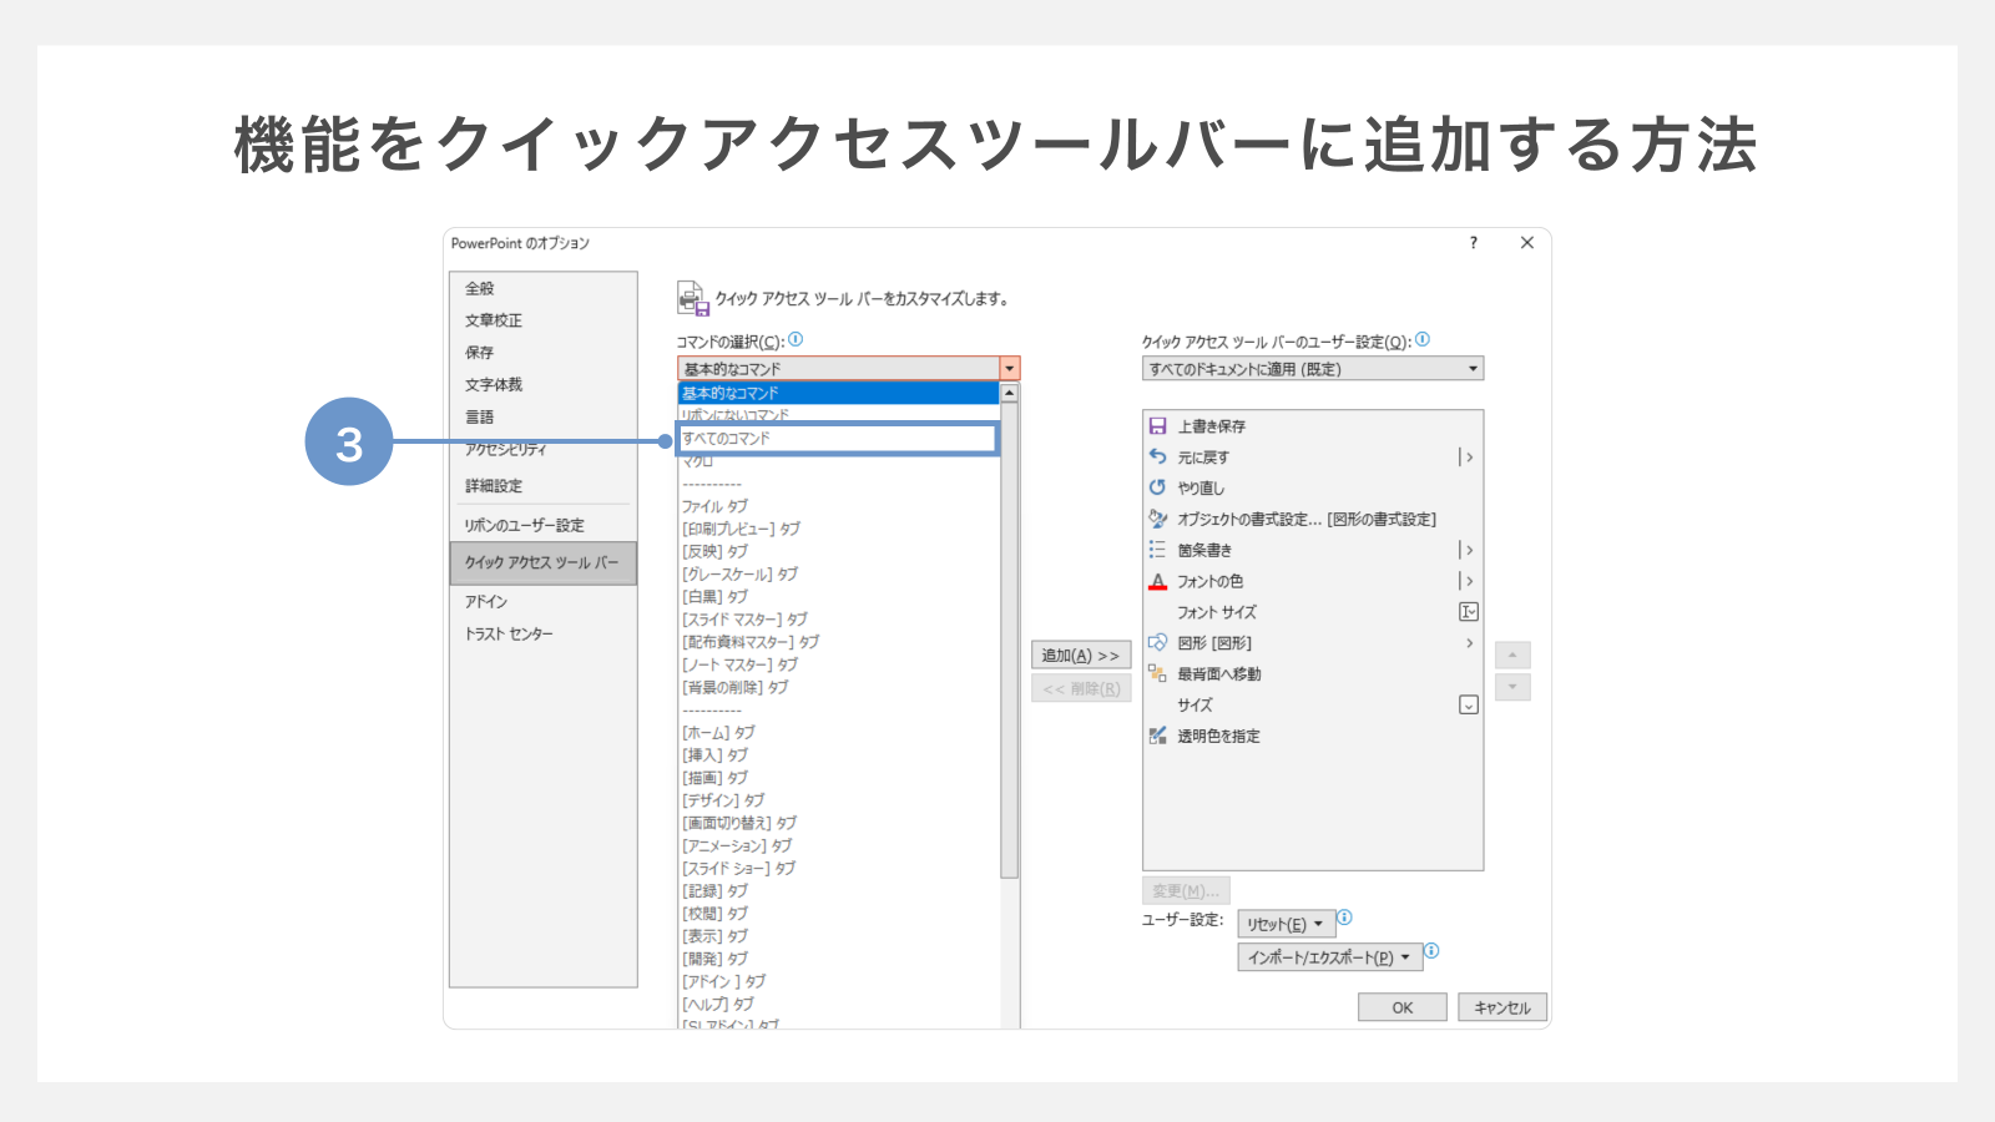1995x1122 pixels.
Task: Click the info icon next to インポート/エクスポート
Action: pyautogui.click(x=1432, y=951)
